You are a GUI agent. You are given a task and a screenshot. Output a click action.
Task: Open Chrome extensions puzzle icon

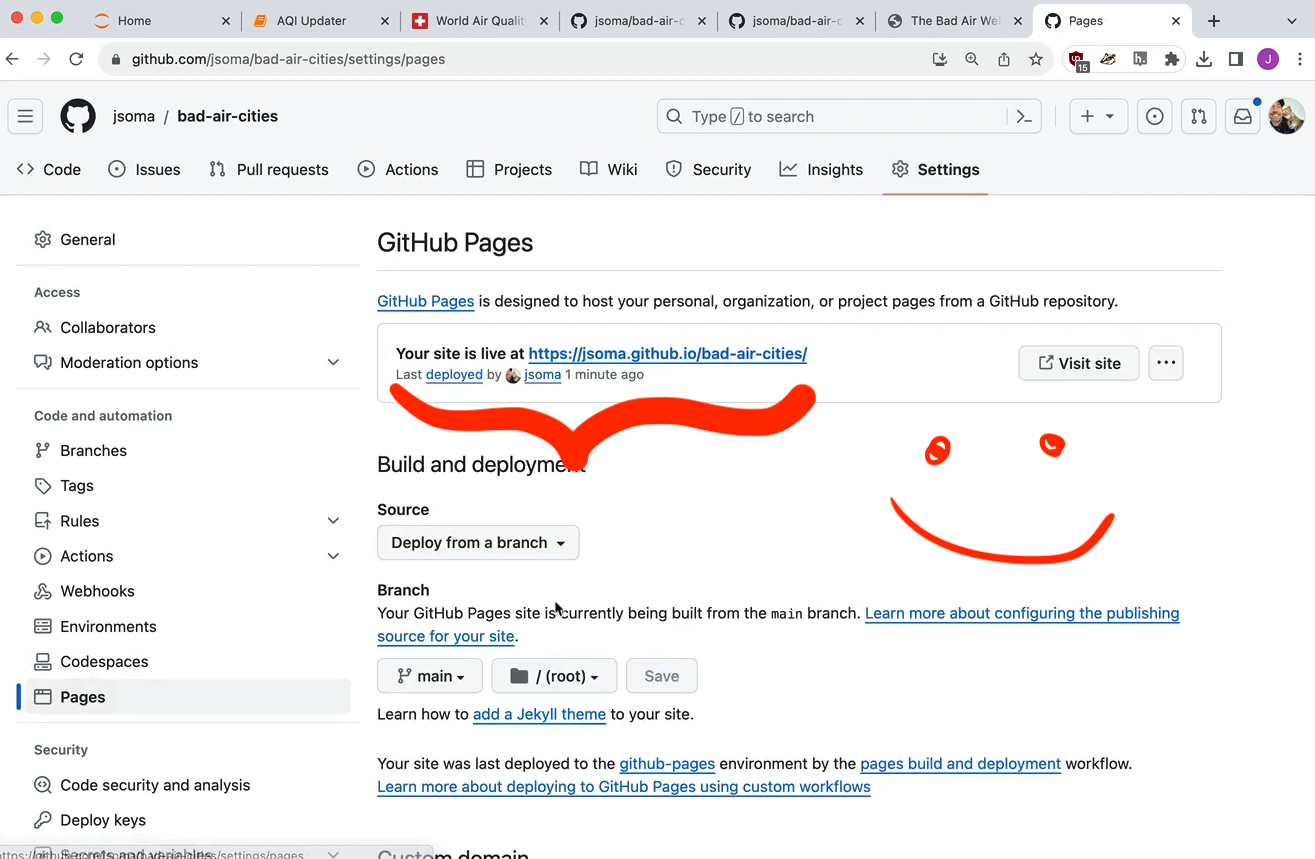coord(1172,59)
